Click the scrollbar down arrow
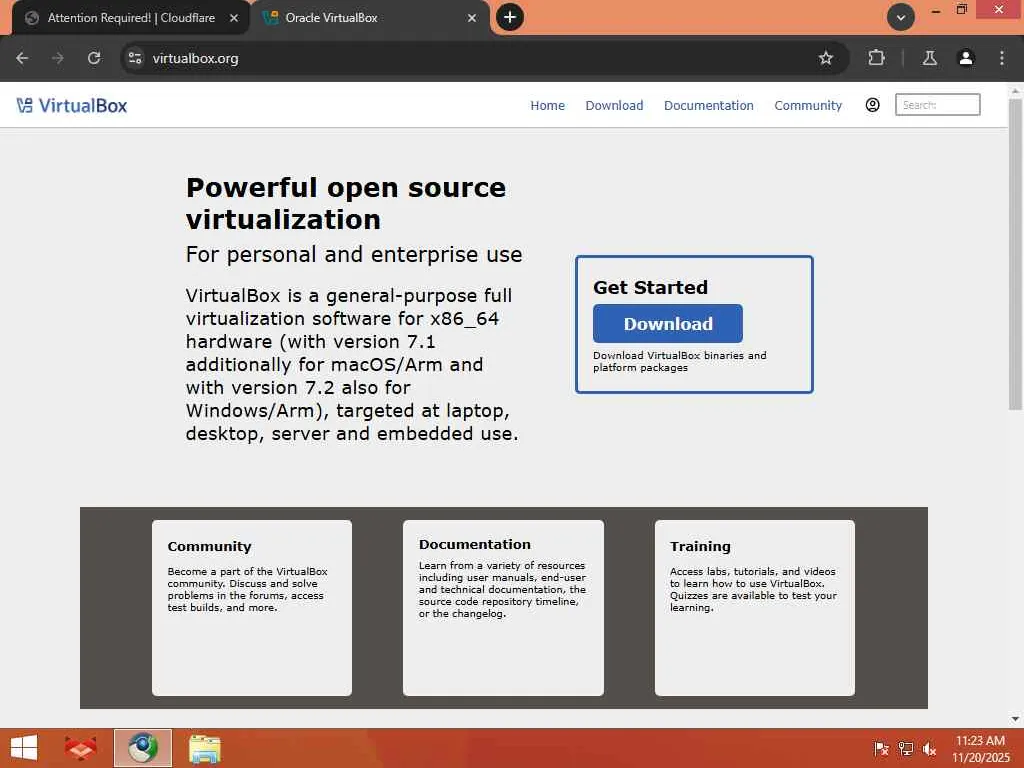Screen dimensions: 1024x768 pos(1015,719)
